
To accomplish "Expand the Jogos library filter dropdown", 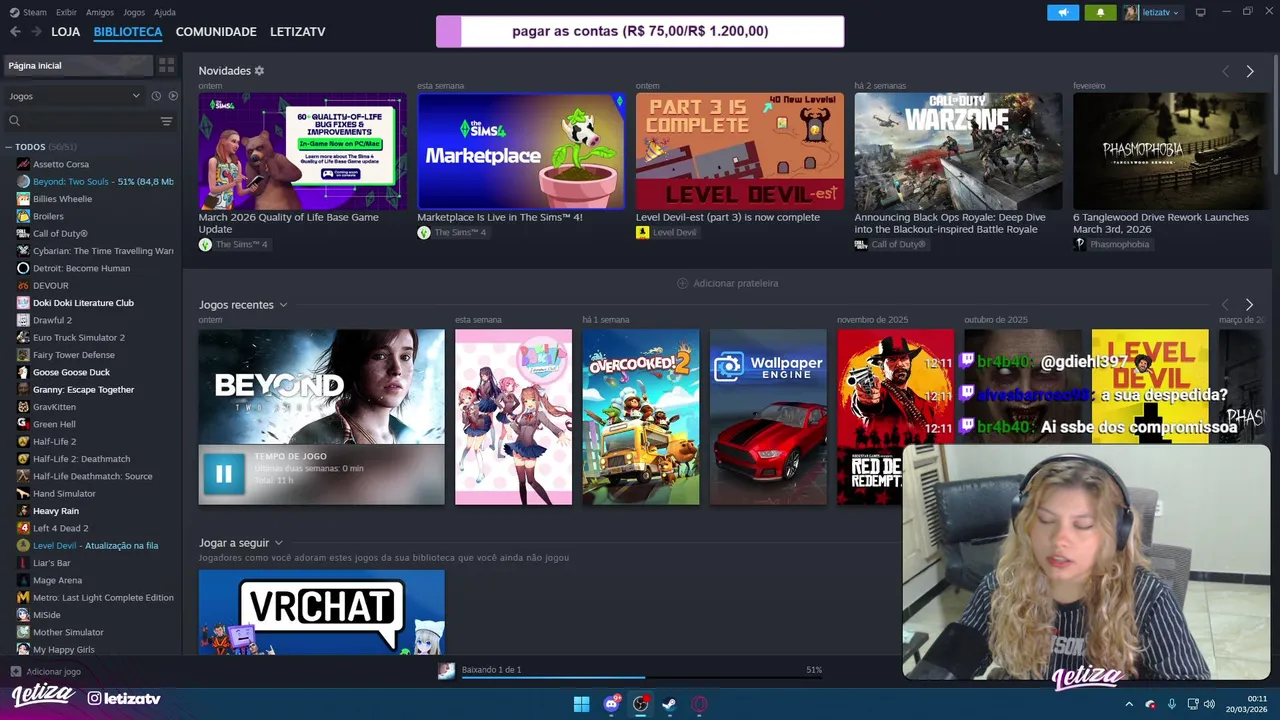I will pos(74,96).
